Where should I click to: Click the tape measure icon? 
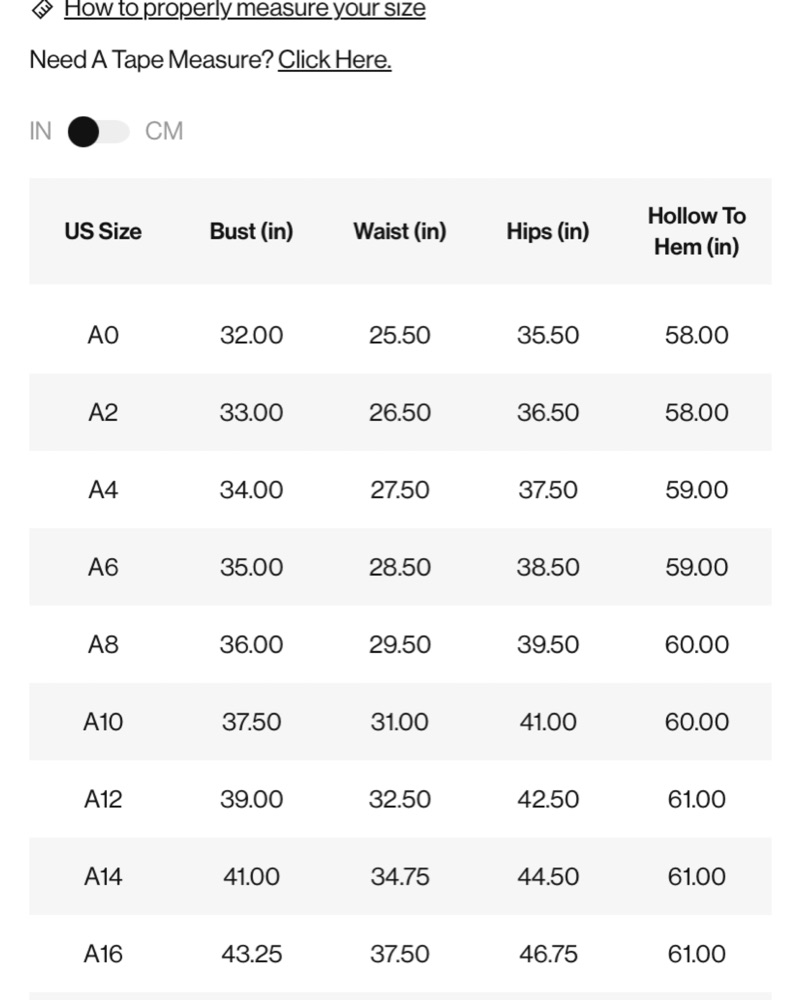[42, 9]
